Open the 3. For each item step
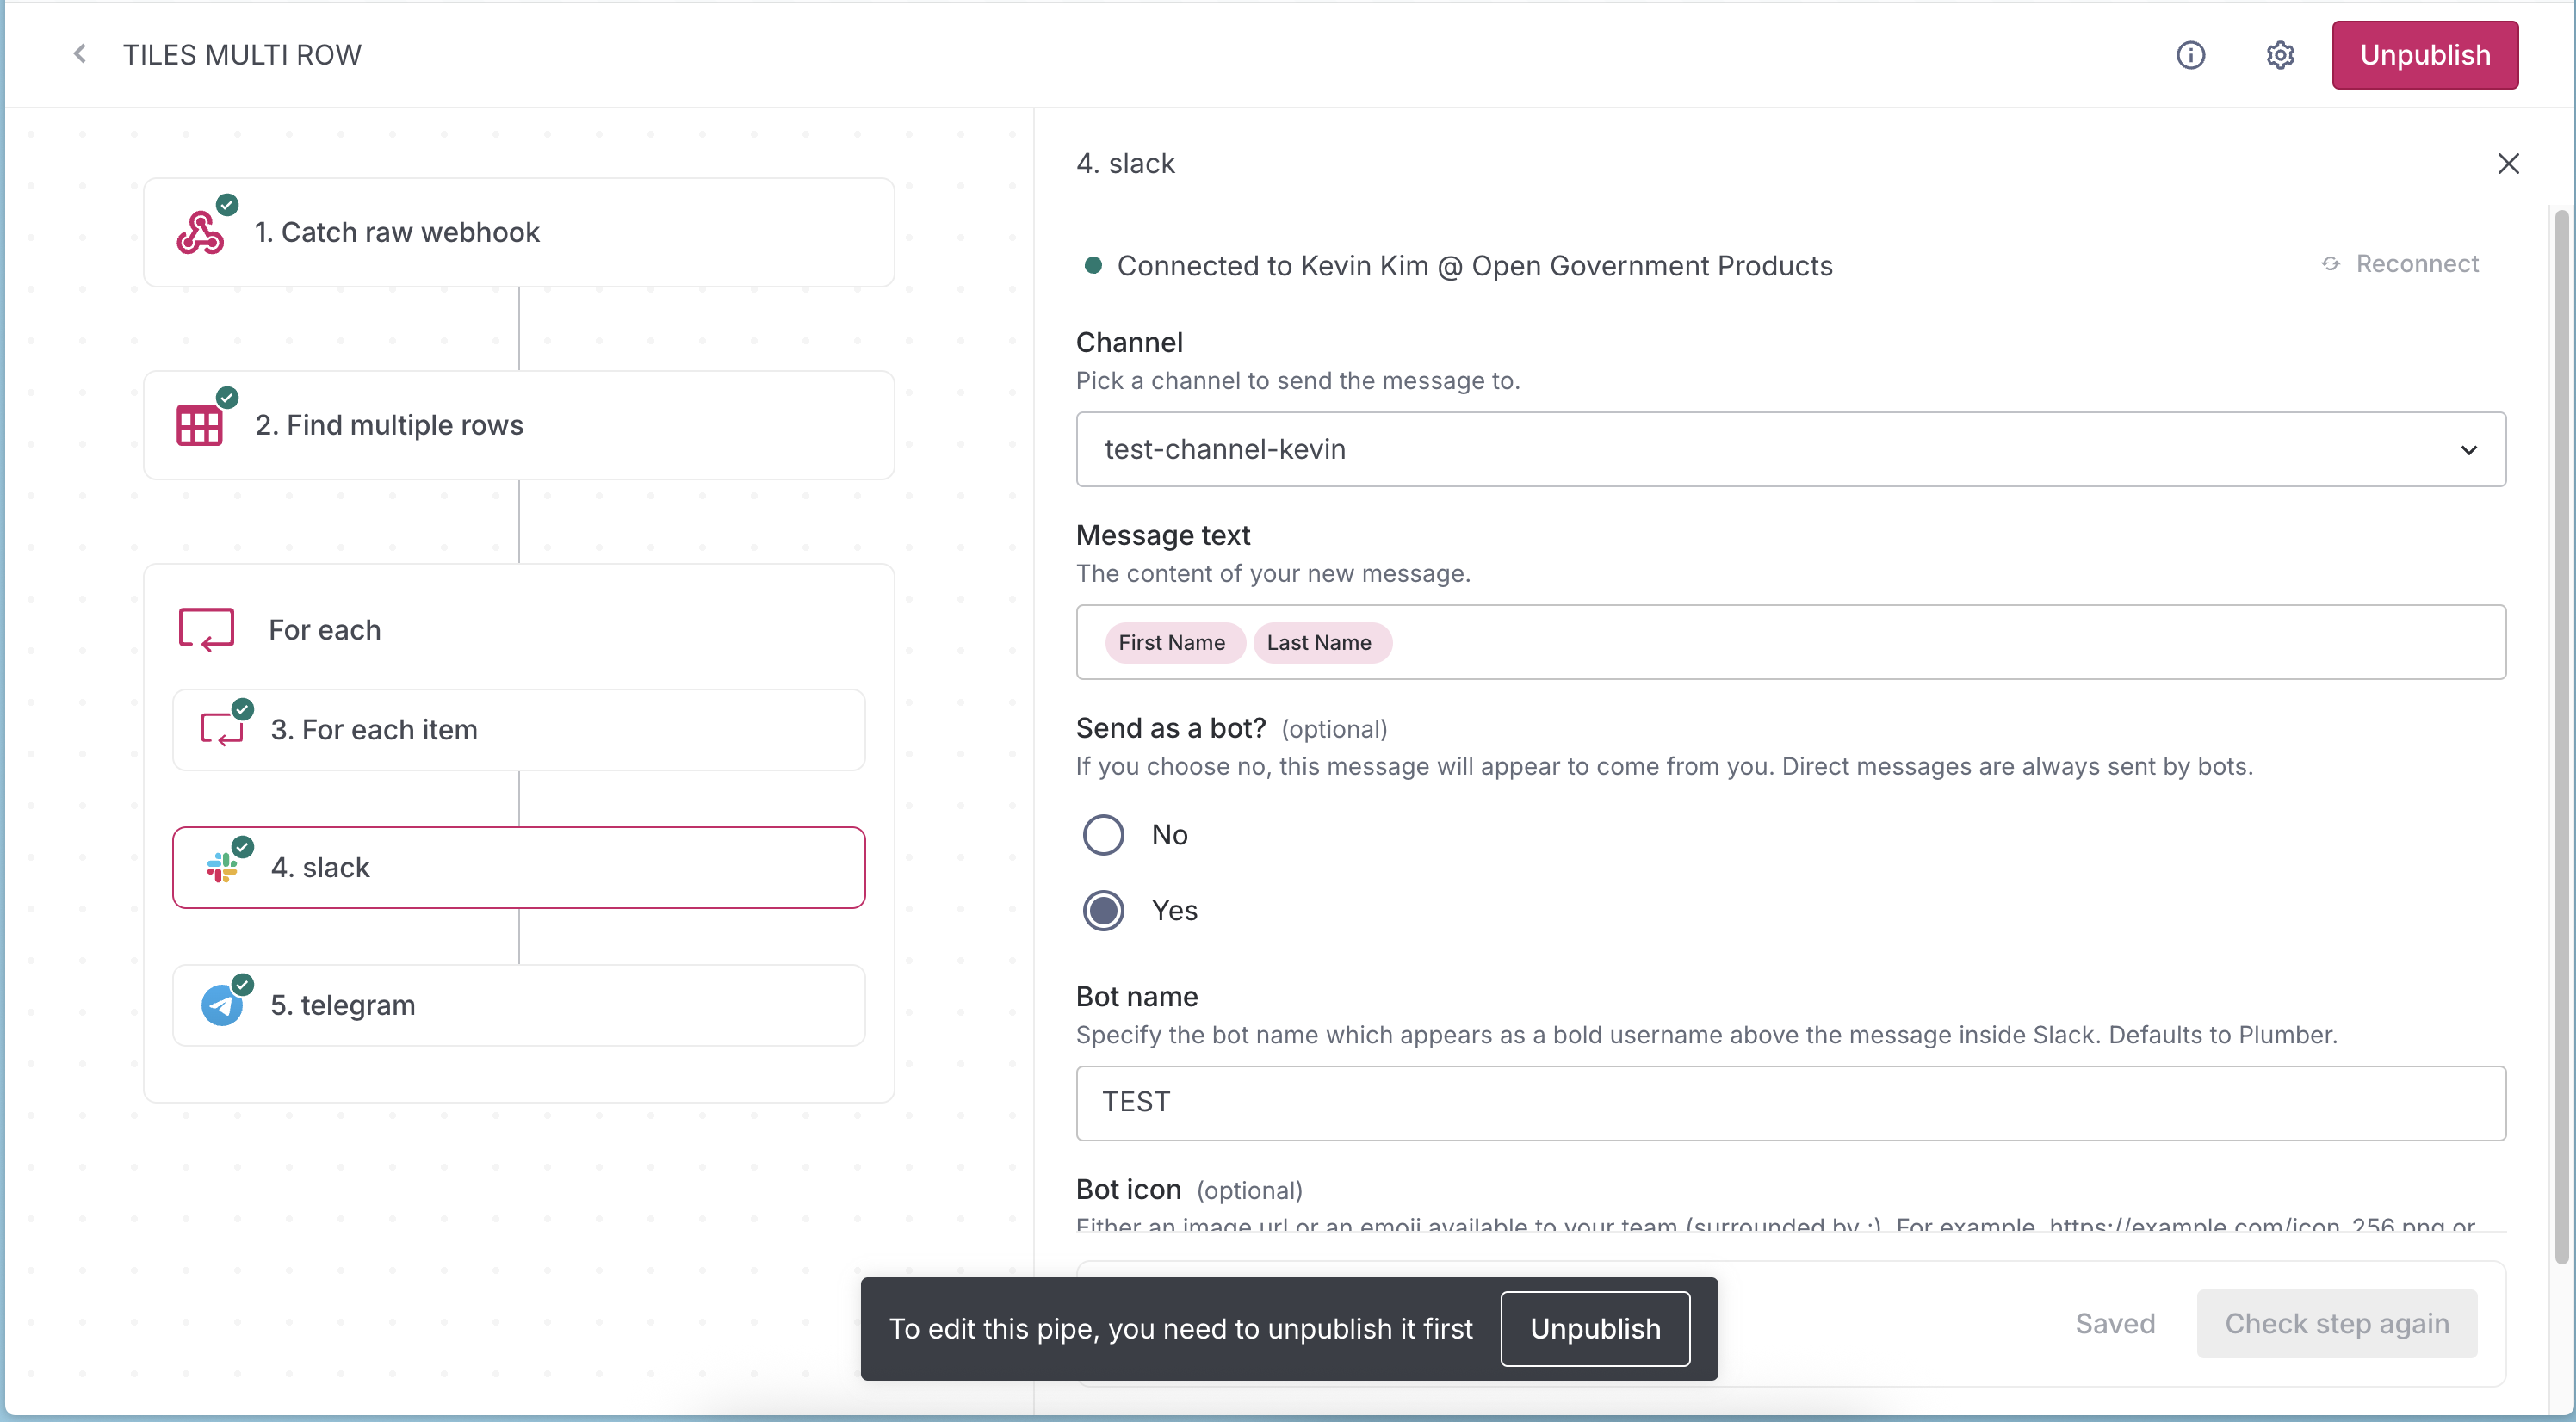Screen dimensions: 2576x1422 coord(518,730)
